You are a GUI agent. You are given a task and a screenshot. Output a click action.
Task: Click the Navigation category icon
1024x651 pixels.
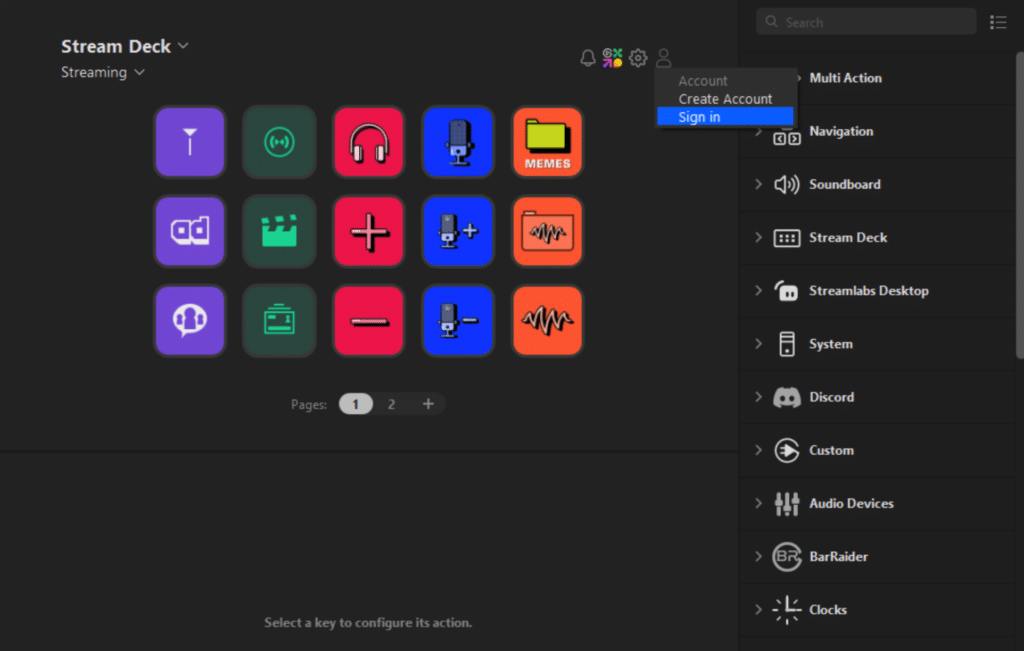(x=787, y=136)
